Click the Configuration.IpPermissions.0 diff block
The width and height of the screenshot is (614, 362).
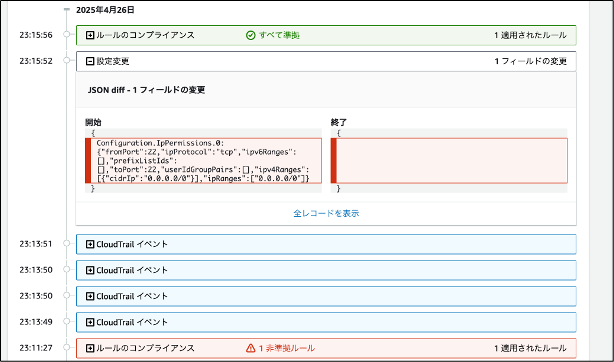[203, 161]
